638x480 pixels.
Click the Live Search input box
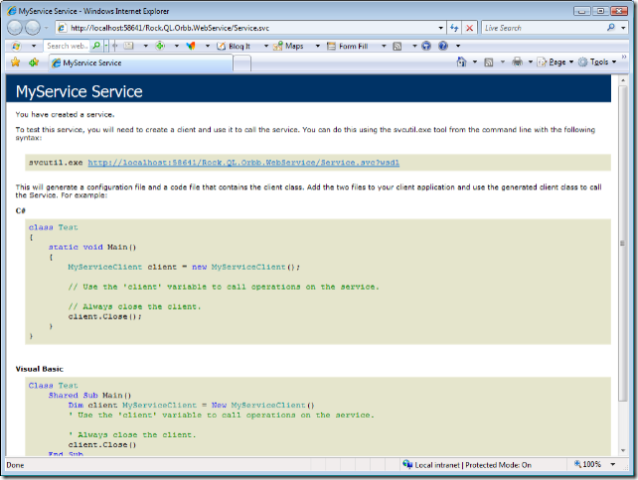(543, 28)
